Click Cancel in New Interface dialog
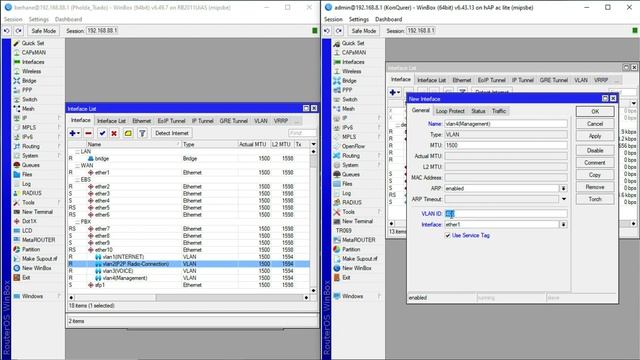 pyautogui.click(x=595, y=124)
